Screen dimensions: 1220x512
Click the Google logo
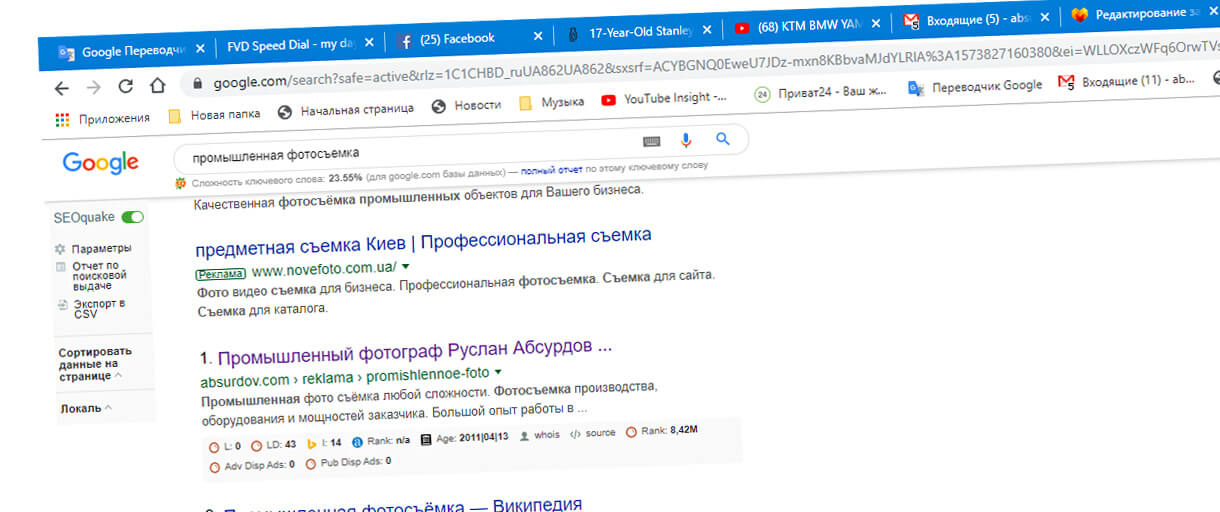[100, 164]
